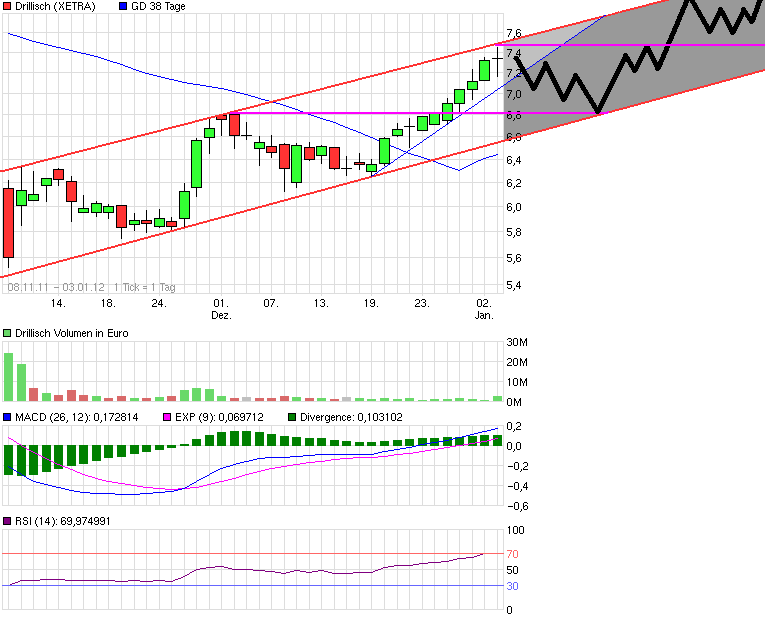Click the 6,0 price axis label
The image size is (765, 618).
pos(514,207)
